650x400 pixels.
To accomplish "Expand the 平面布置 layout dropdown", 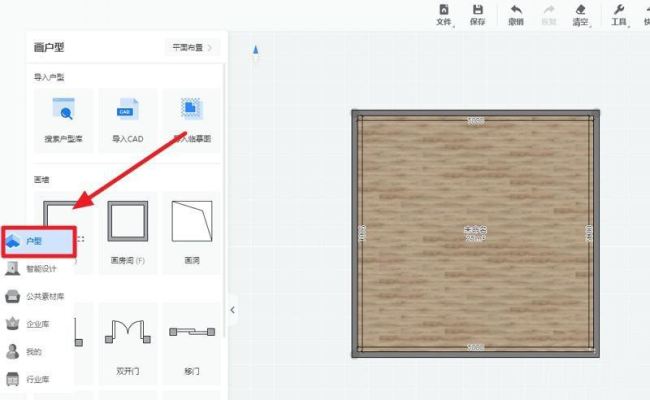I will tap(191, 46).
